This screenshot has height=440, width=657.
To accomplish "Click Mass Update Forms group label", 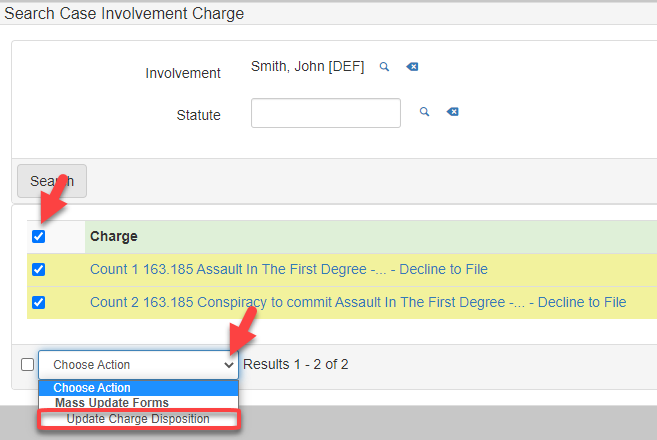I will point(112,403).
